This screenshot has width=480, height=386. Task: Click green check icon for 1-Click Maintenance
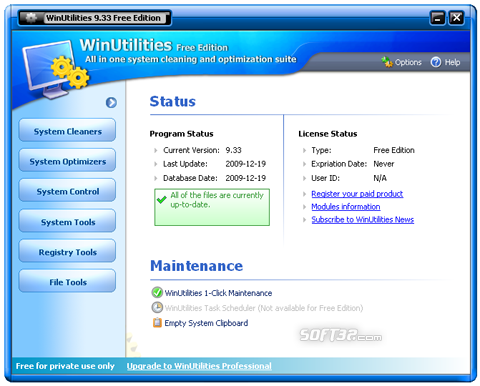click(157, 292)
